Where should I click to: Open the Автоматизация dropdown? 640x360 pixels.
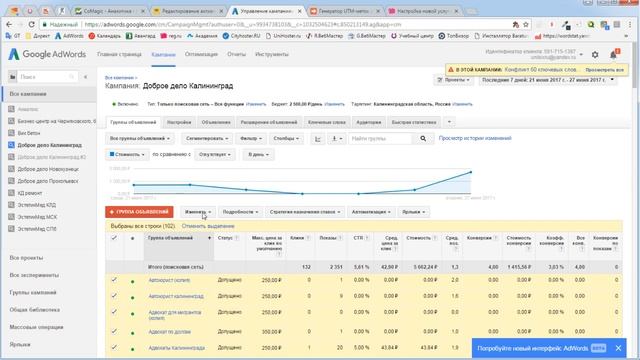pos(371,212)
